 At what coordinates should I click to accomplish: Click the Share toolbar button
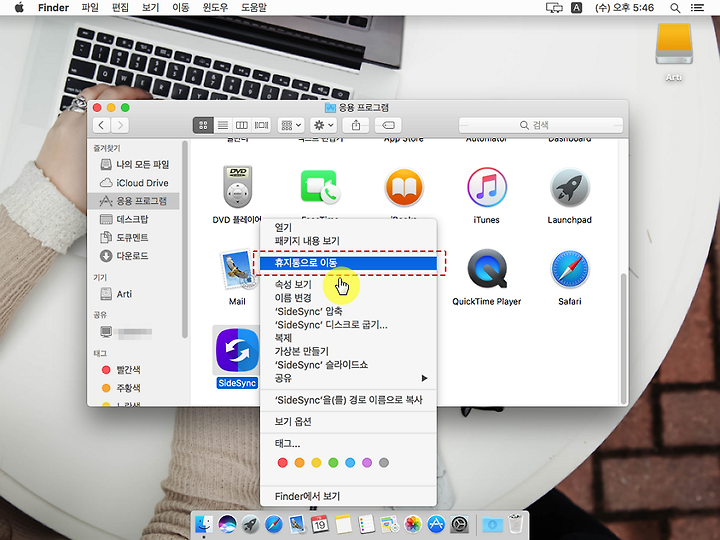coord(356,125)
